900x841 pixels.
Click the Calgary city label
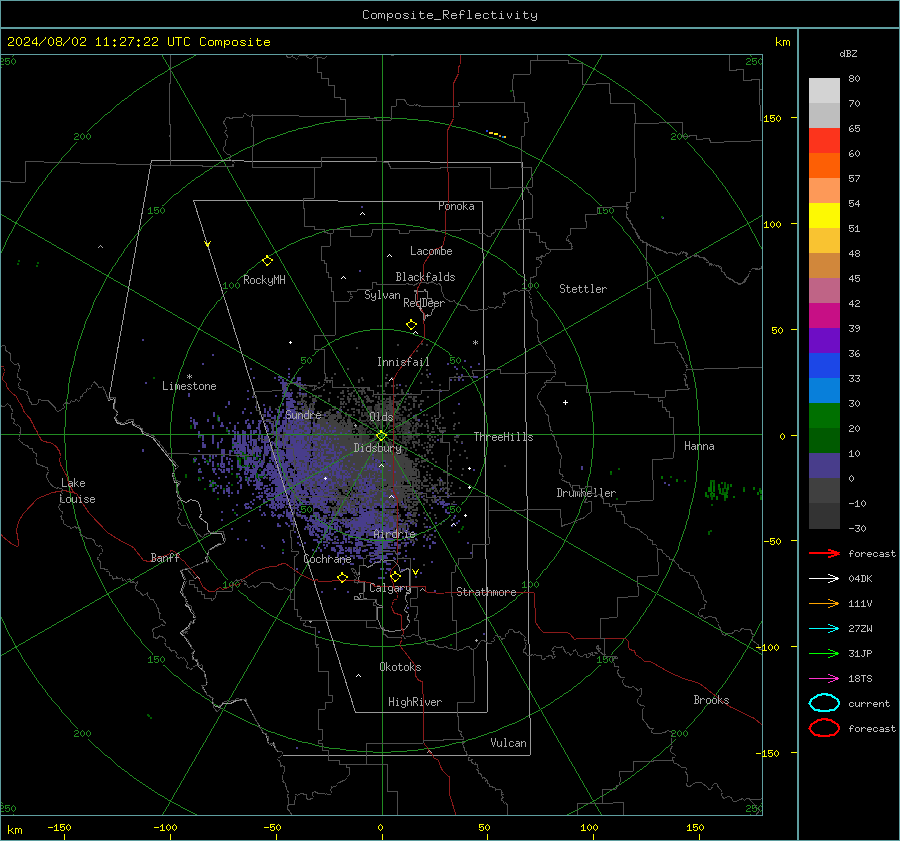(390, 588)
